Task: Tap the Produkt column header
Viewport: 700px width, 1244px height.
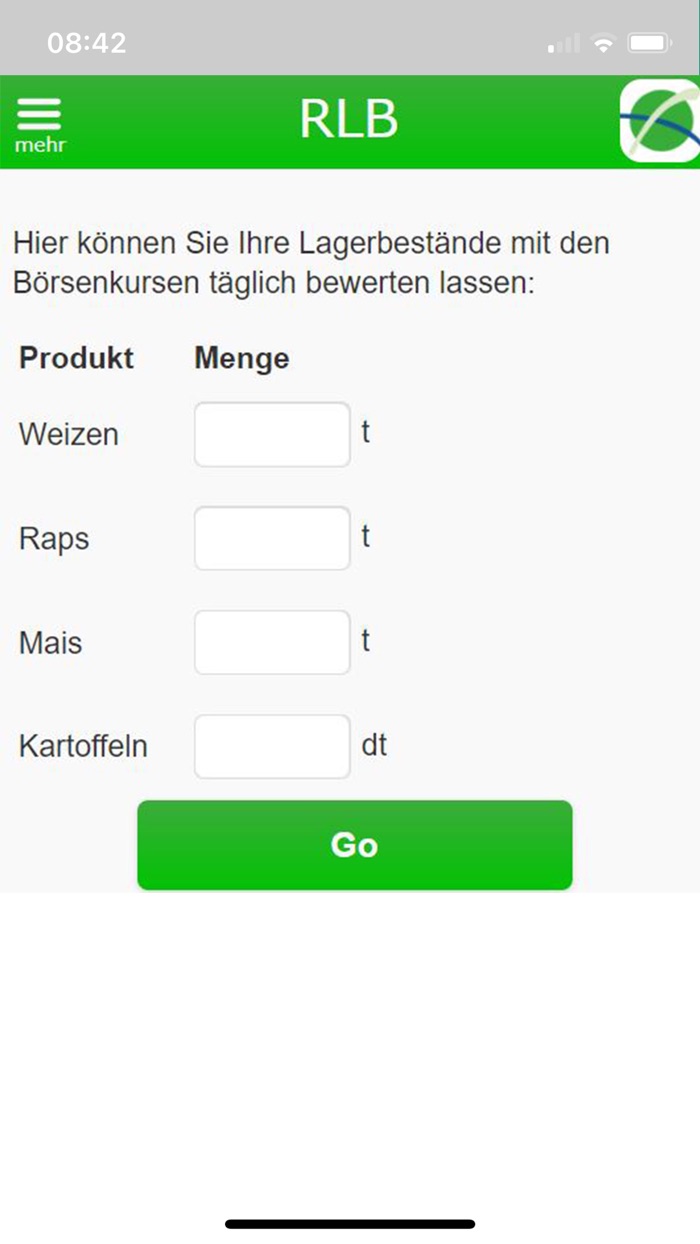Action: (x=76, y=358)
